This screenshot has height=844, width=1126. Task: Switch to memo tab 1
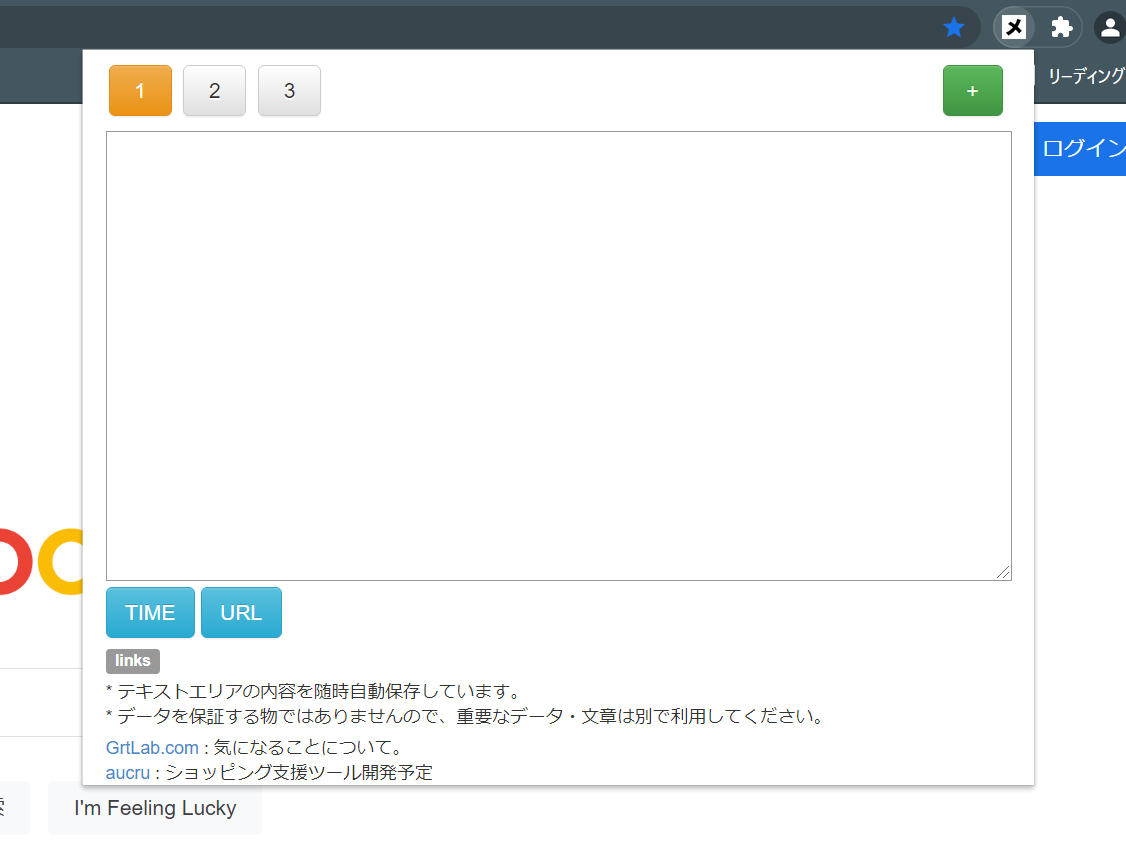point(140,91)
